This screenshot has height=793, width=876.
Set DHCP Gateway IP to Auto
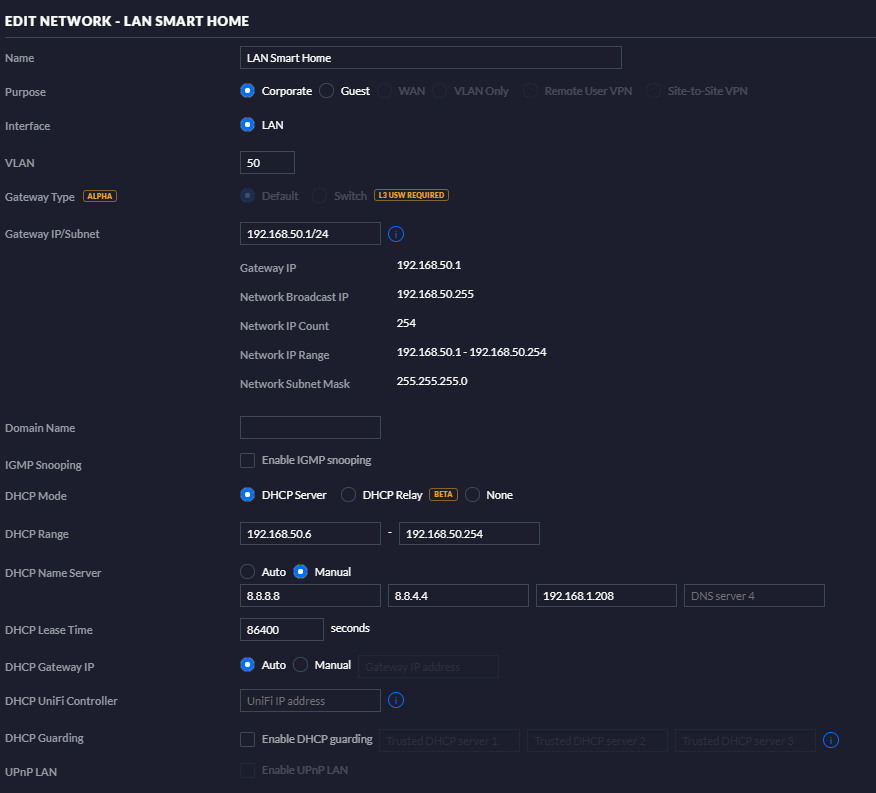[247, 664]
